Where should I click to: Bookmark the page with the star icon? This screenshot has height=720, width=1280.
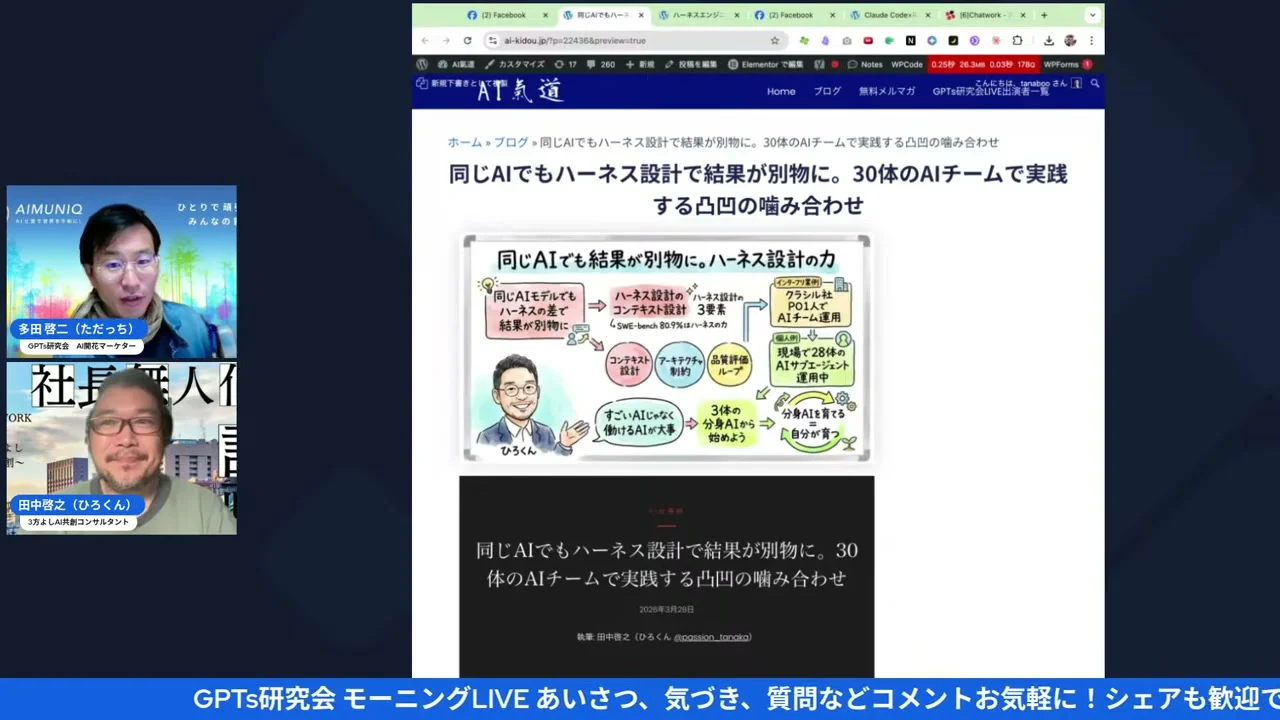775,40
